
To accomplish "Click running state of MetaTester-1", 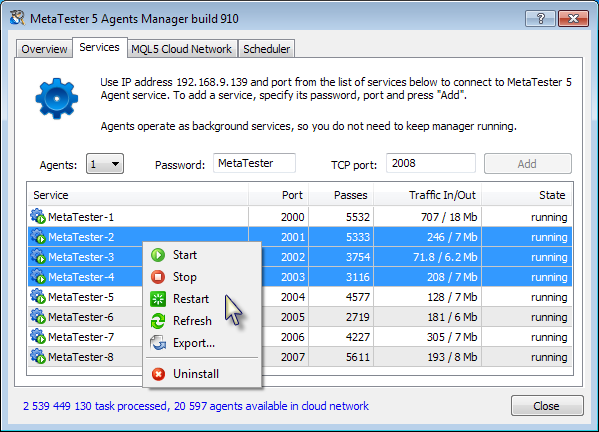I will (549, 217).
